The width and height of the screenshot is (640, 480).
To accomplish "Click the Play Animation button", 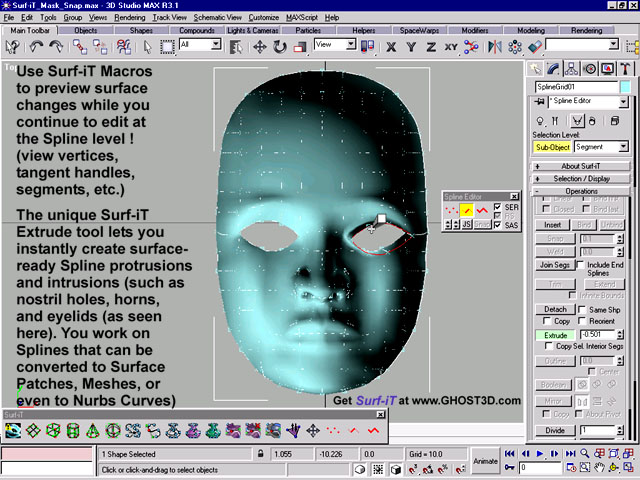I will (x=540, y=453).
